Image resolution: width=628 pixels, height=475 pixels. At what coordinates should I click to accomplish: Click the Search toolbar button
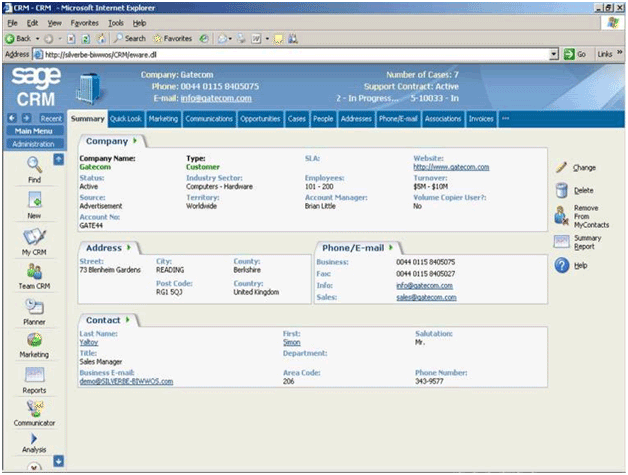click(x=130, y=38)
